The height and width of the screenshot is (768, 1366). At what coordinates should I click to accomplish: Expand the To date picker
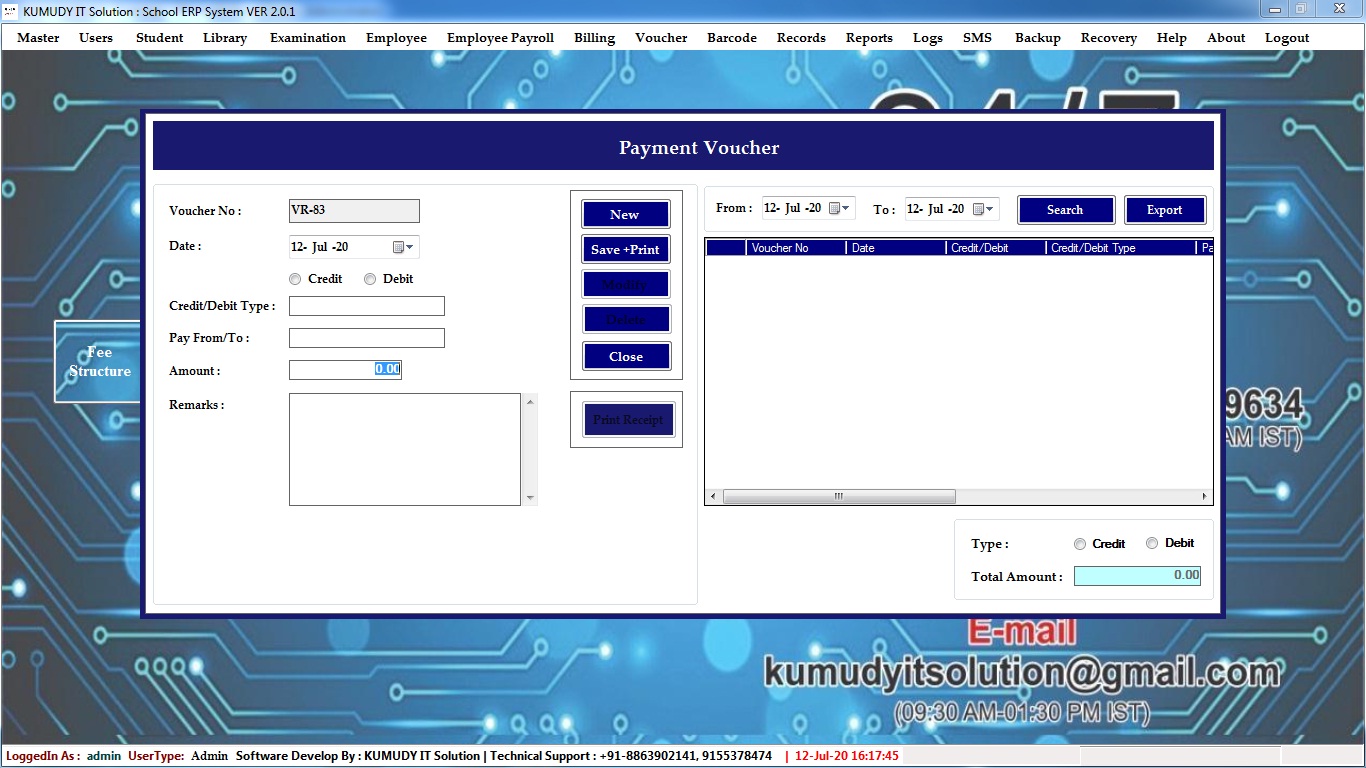tap(983, 209)
